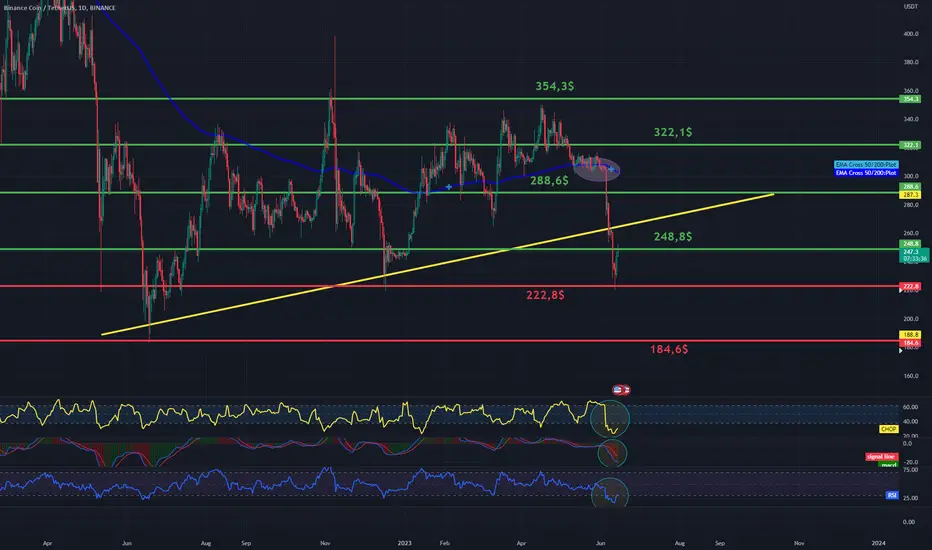Click the 2024 label on the time axis

(878, 543)
